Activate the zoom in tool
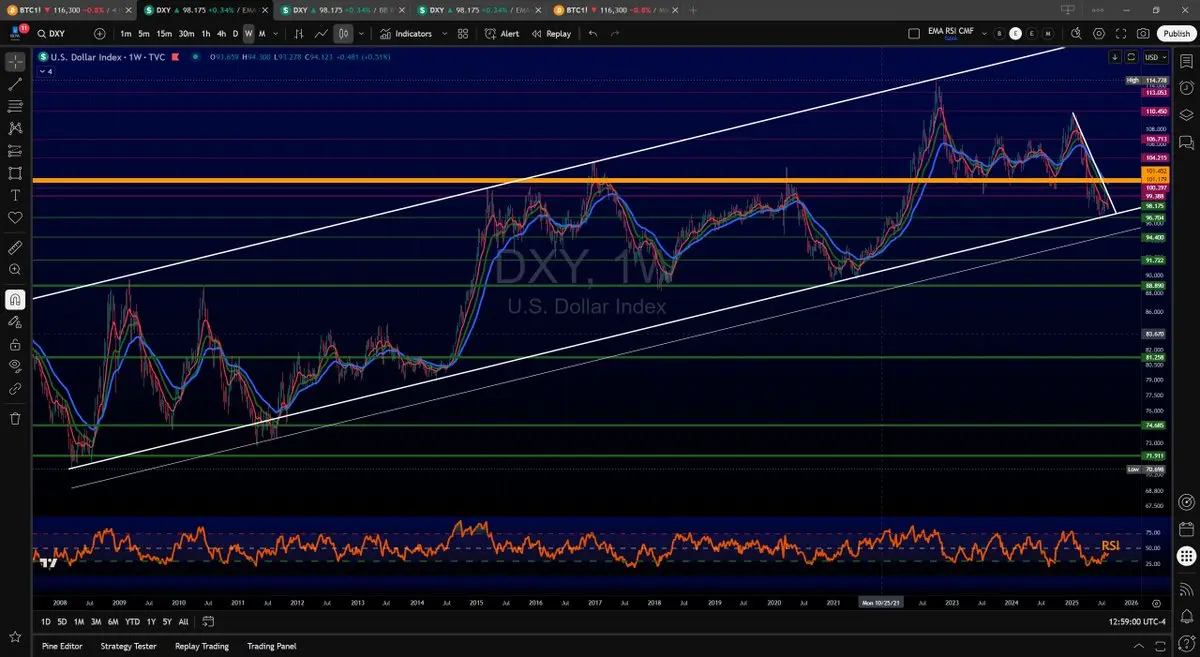This screenshot has width=1200, height=657. (15, 269)
